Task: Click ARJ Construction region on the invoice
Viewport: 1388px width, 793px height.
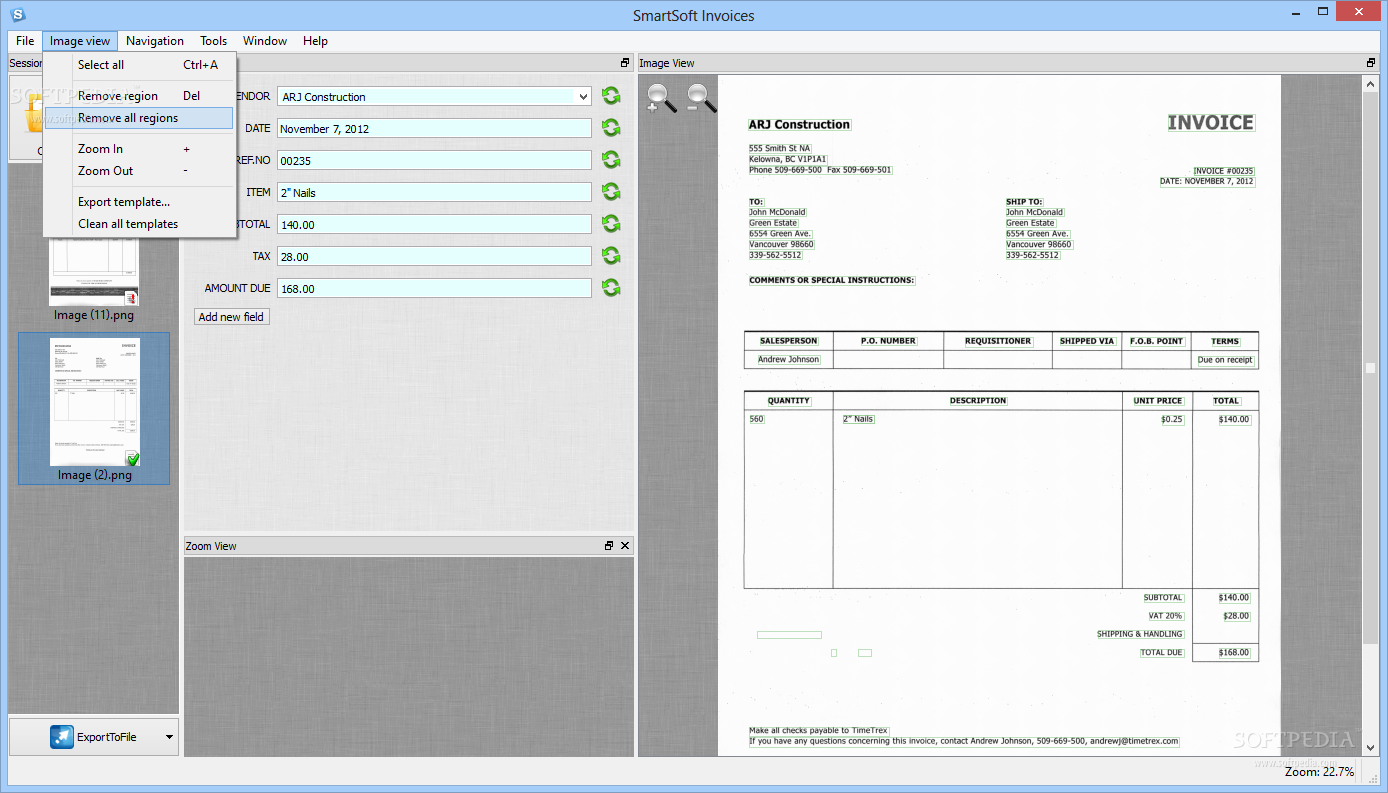Action: pyautogui.click(x=799, y=125)
